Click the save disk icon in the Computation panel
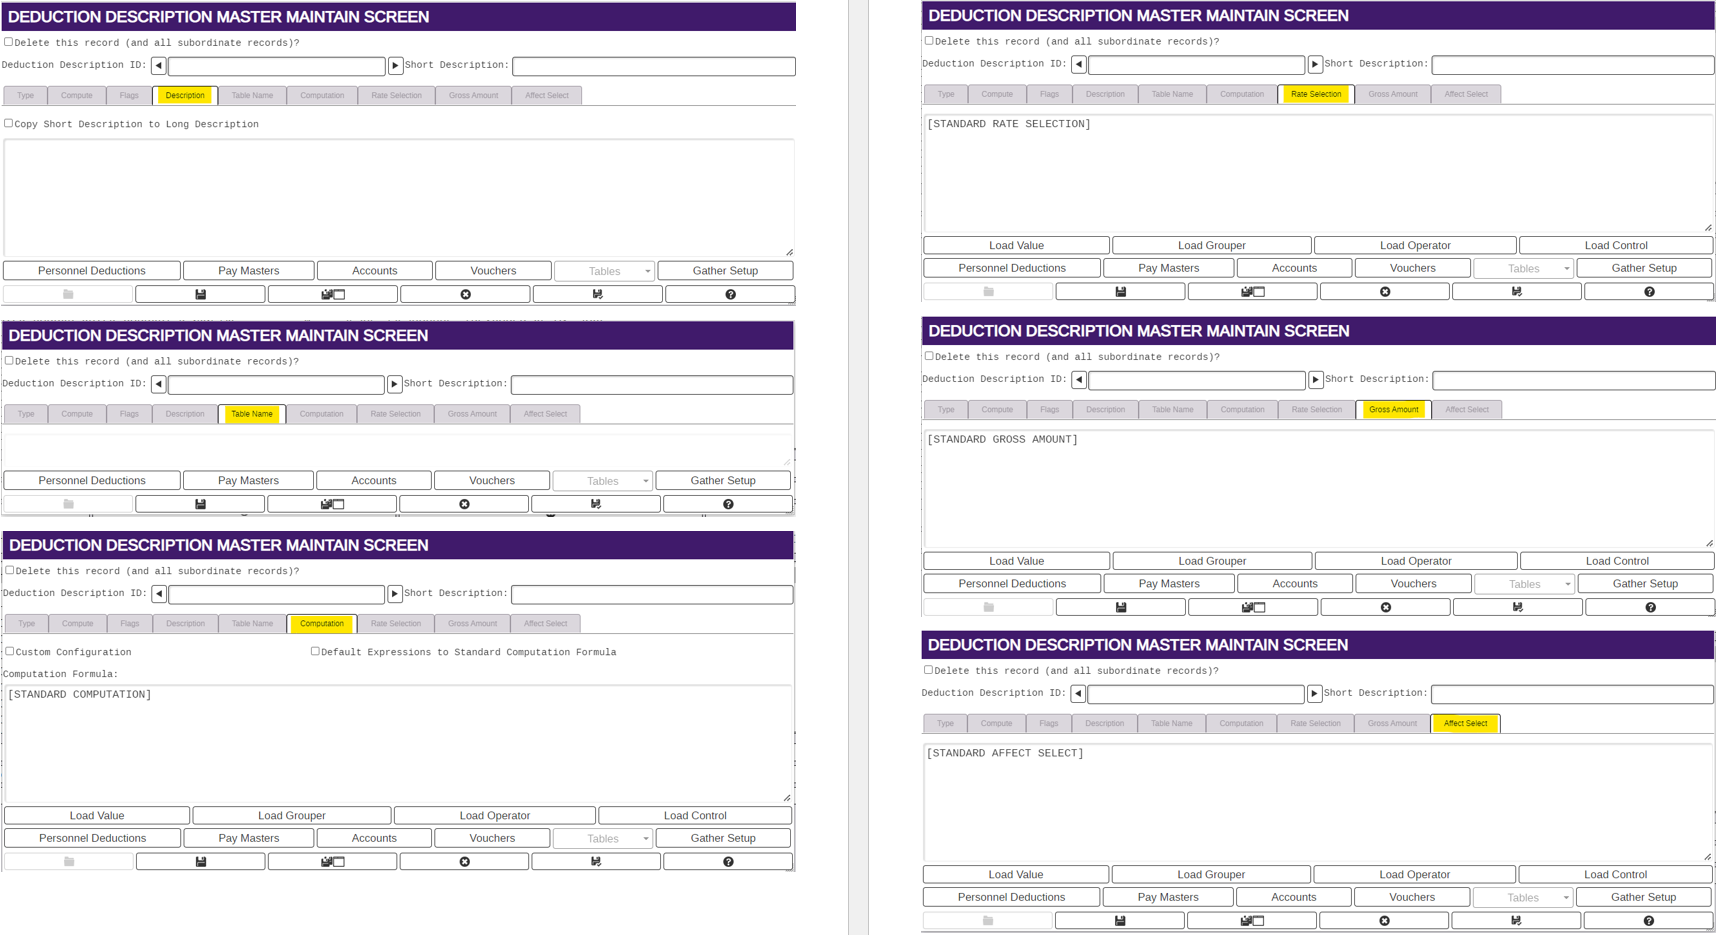 [200, 861]
